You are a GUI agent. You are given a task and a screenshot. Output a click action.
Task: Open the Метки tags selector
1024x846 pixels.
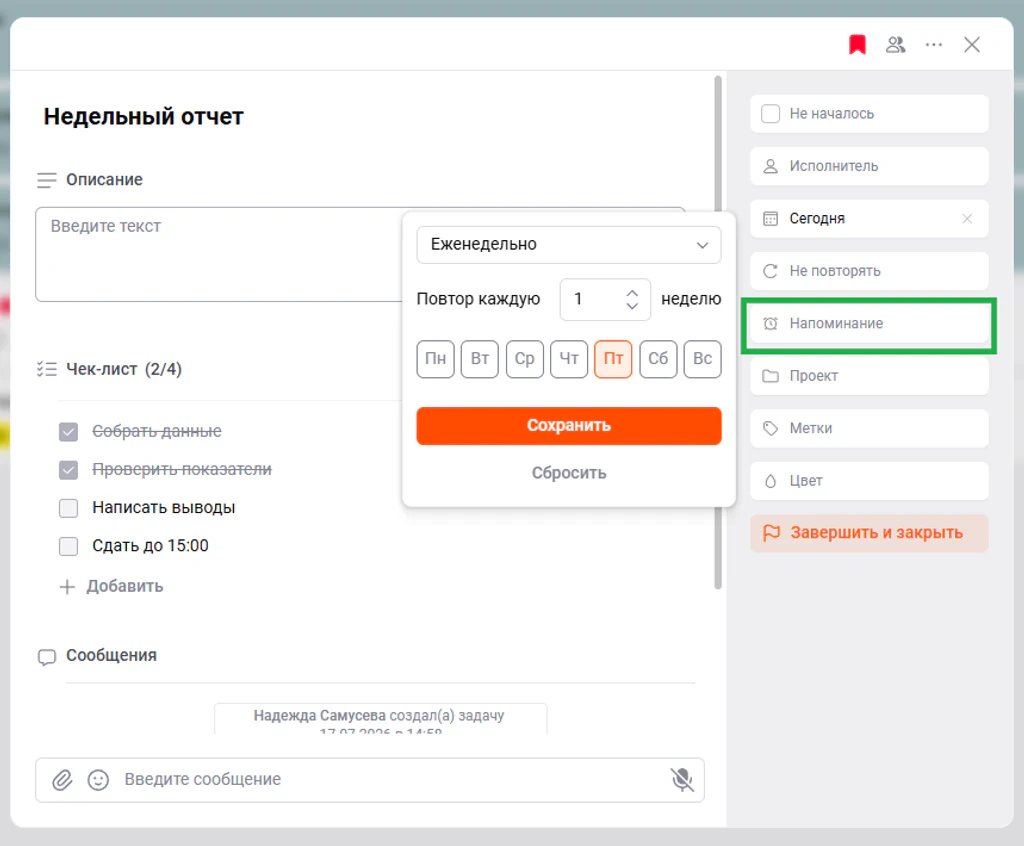869,428
